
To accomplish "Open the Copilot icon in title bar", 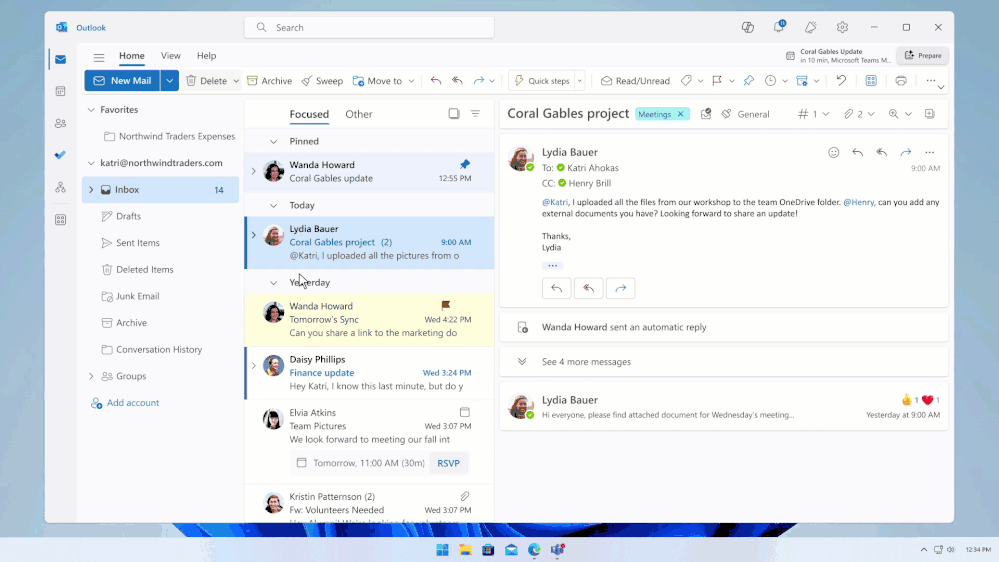I will point(747,27).
